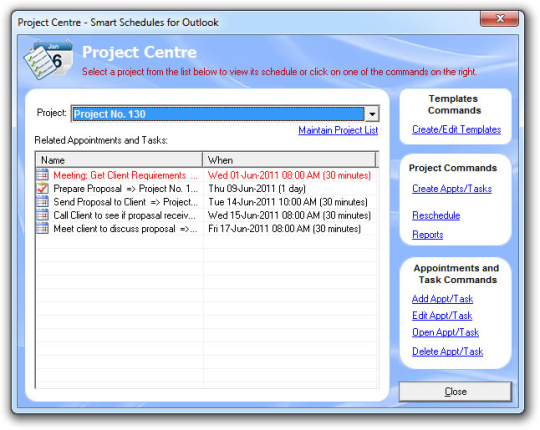Close the Project Centre window with X
This screenshot has width=540, height=430.
coord(499,19)
